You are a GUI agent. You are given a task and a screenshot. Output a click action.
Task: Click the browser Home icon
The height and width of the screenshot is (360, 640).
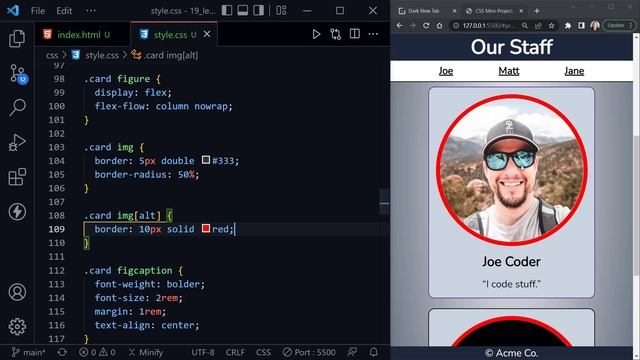point(440,25)
